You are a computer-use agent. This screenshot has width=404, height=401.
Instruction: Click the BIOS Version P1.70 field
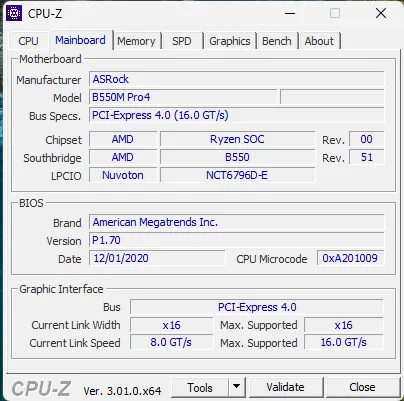(x=237, y=240)
